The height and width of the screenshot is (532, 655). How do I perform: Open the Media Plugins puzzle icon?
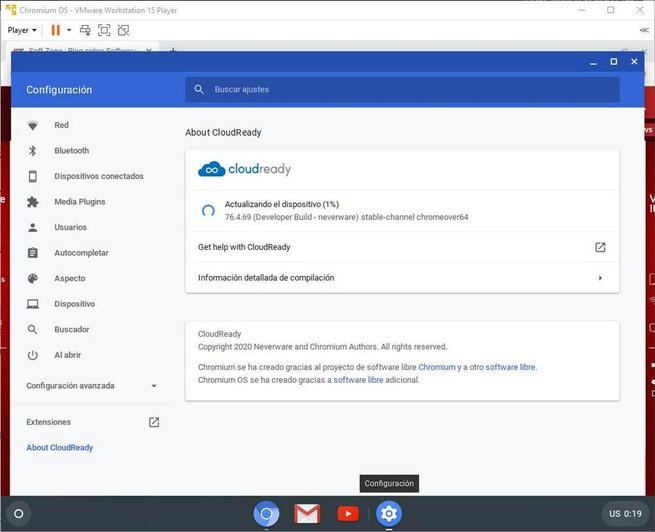[33, 202]
